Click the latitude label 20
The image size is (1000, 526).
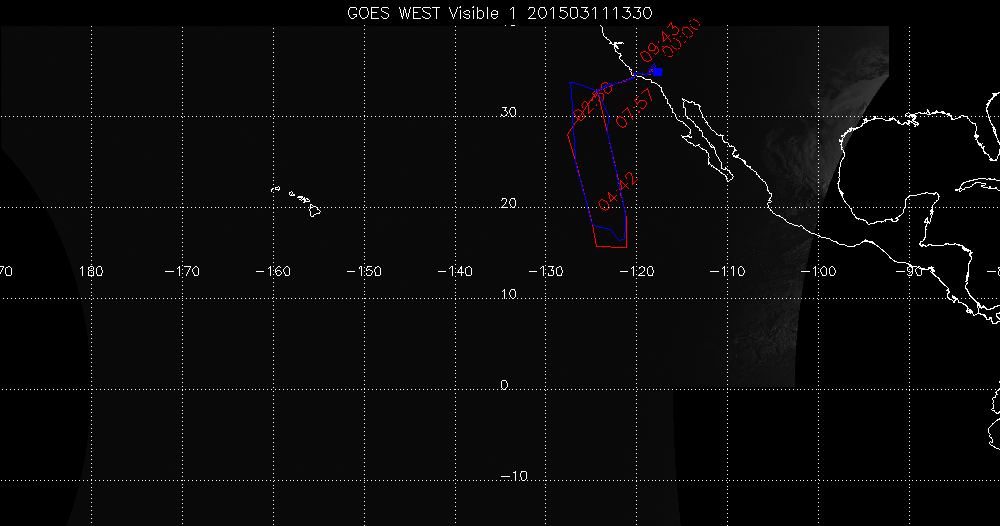click(x=508, y=203)
